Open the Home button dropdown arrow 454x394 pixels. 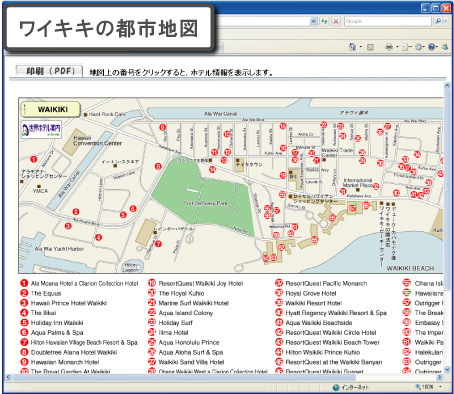point(361,47)
